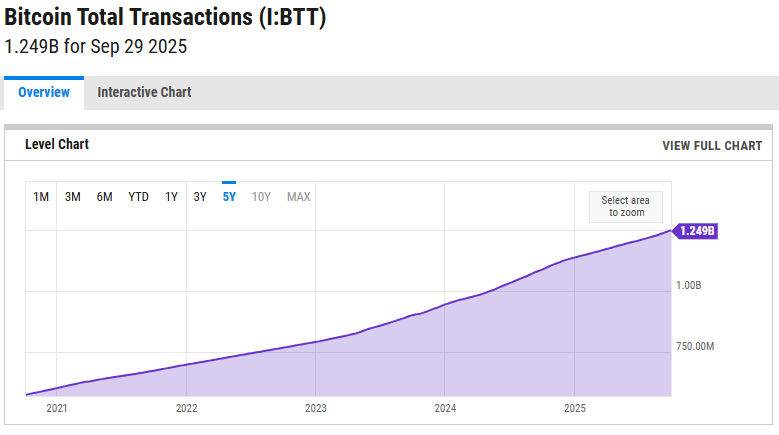Screen dimensions: 779x435
Task: Click the Select area to zoom box
Action: click(625, 207)
